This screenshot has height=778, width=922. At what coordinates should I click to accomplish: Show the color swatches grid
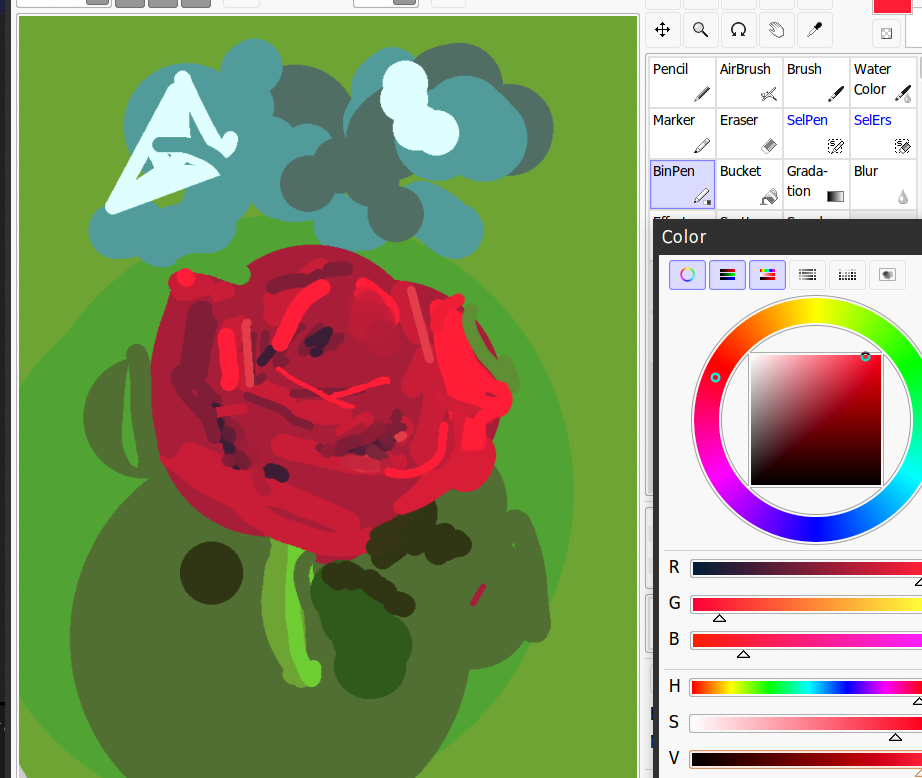click(847, 275)
